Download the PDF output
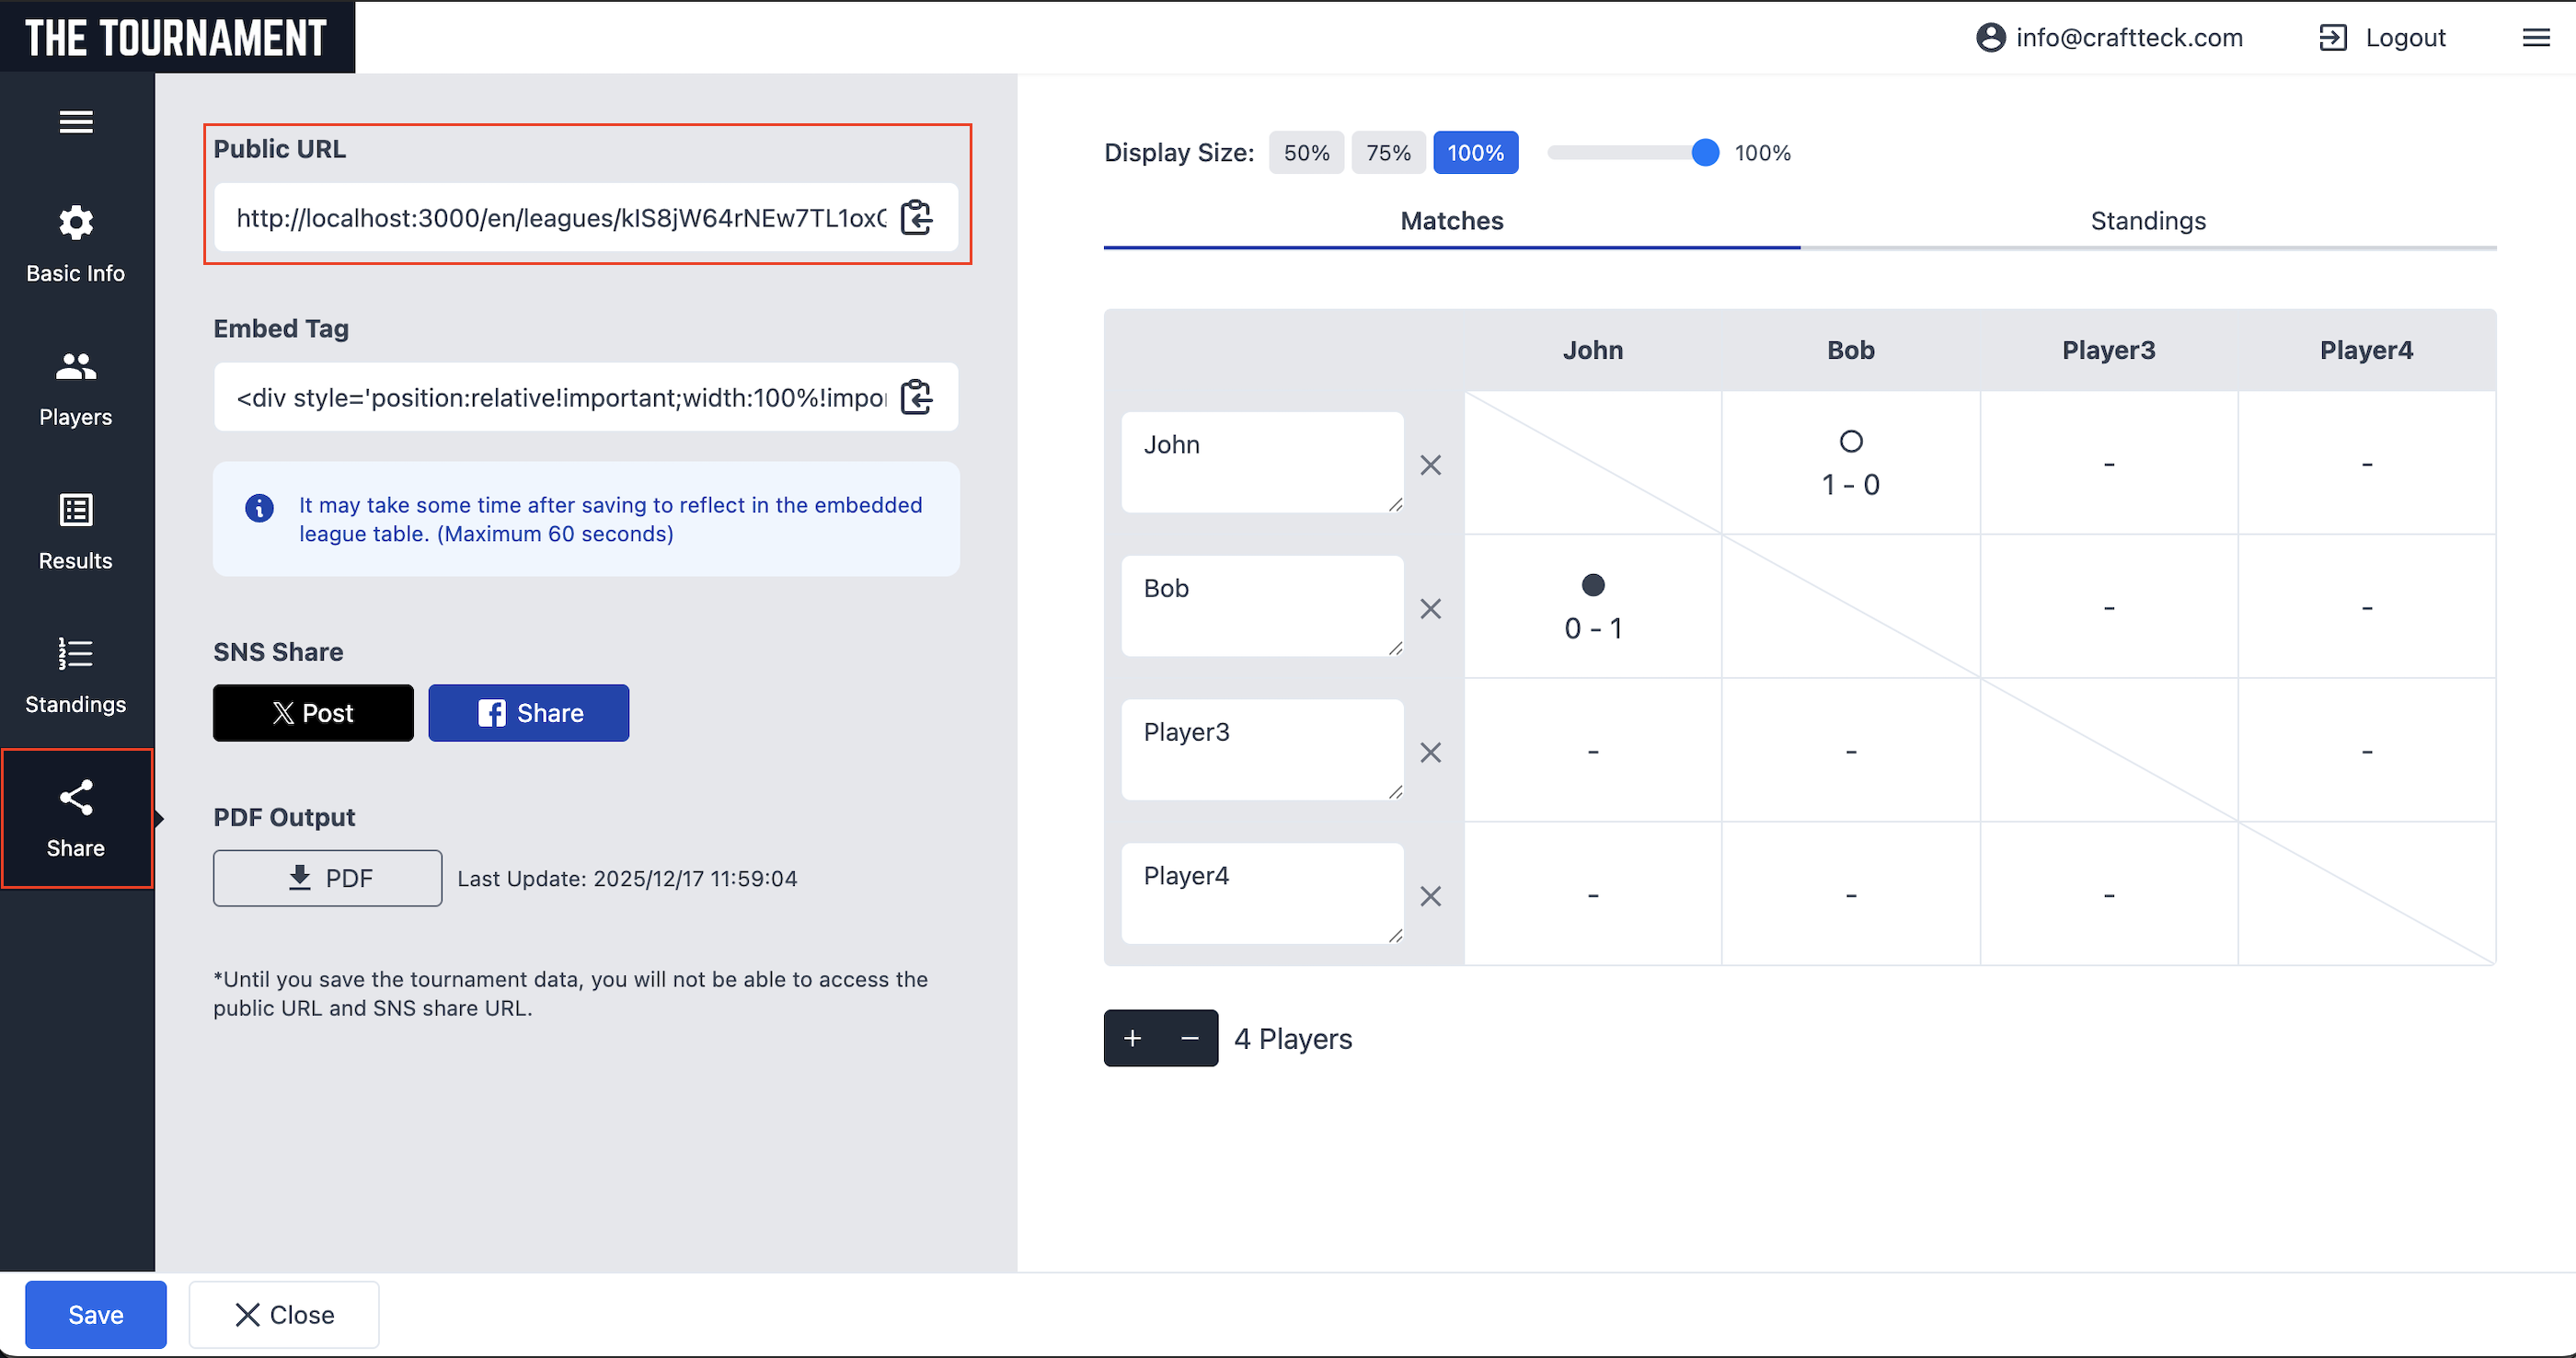Screen dimensions: 2576x1358 coord(327,878)
